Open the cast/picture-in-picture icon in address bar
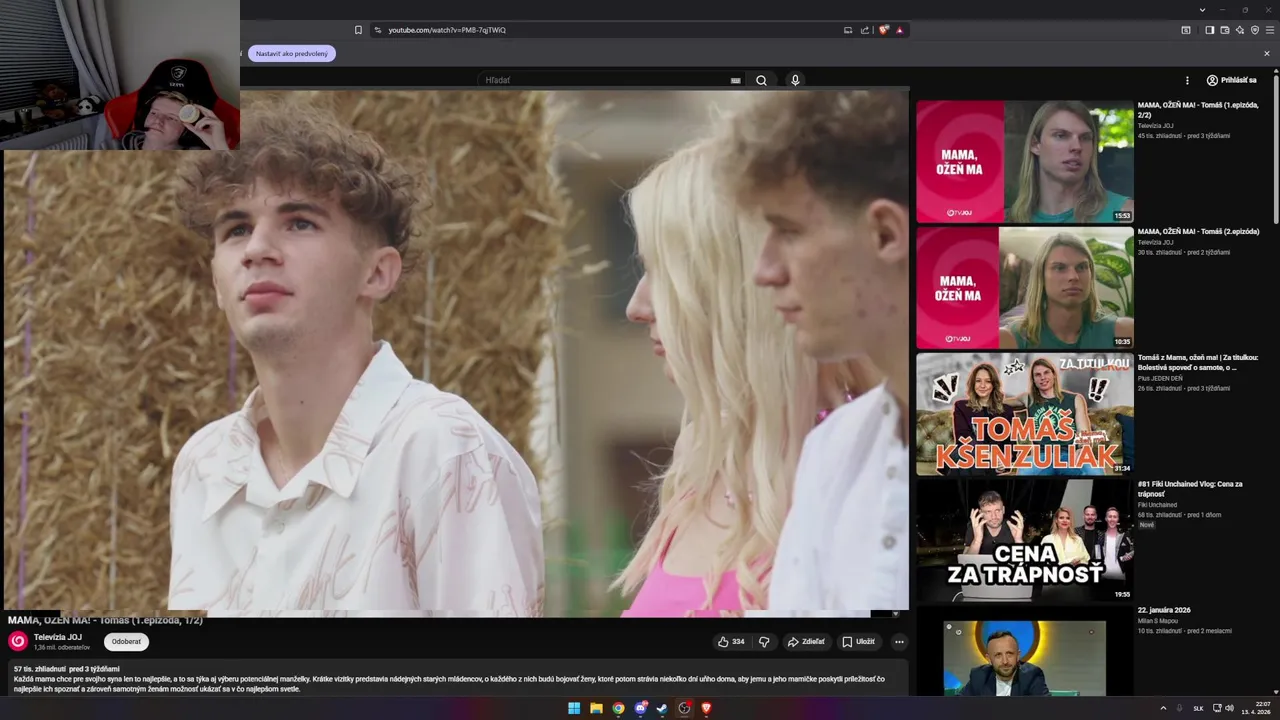1280x720 pixels. pyautogui.click(x=848, y=30)
